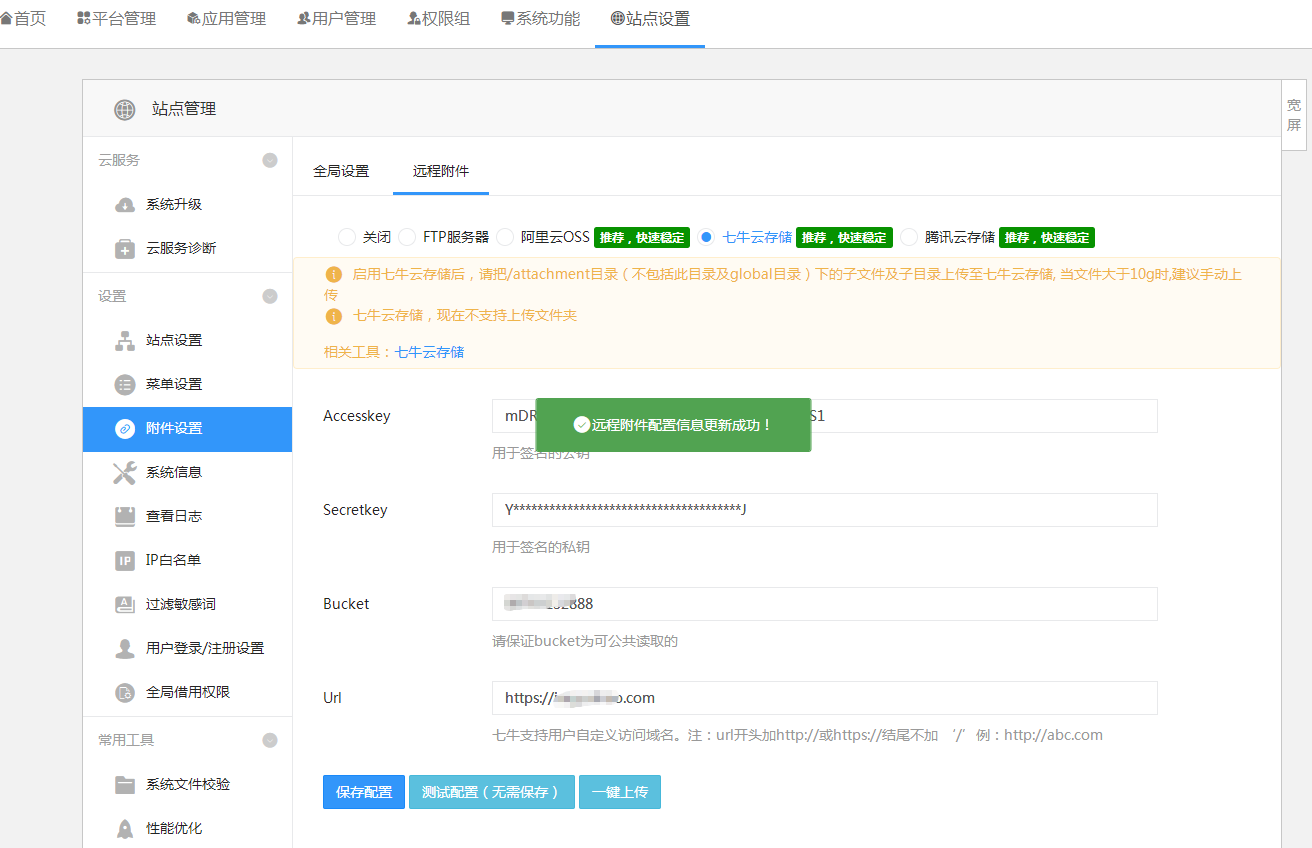1312x848 pixels.
Task: Click the 云服务诊断 medical kit icon
Action: pos(125,248)
